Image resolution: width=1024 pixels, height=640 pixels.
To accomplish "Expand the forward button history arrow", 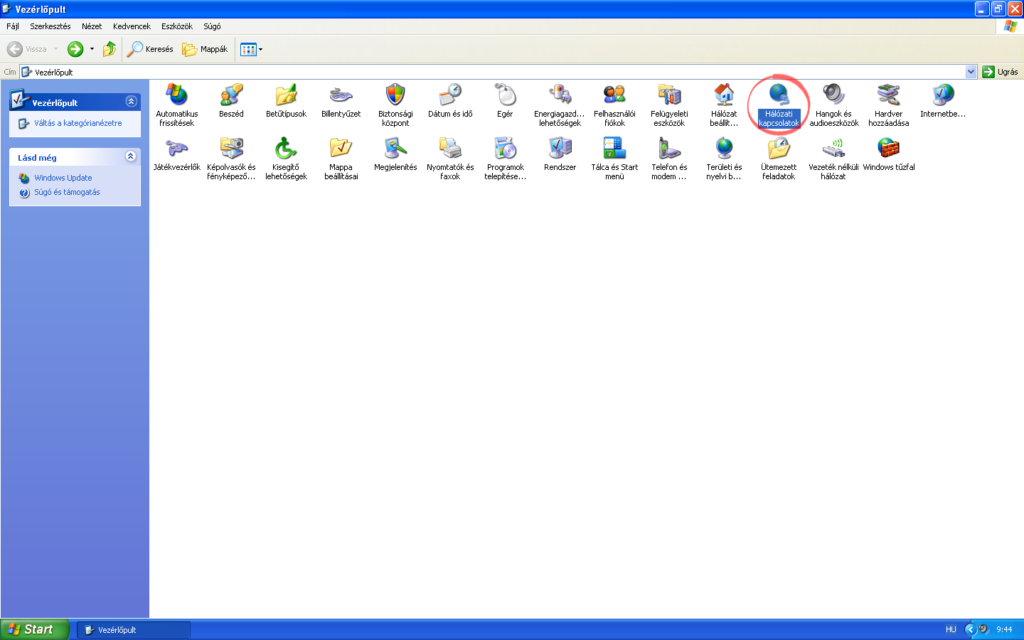I will [x=90, y=48].
